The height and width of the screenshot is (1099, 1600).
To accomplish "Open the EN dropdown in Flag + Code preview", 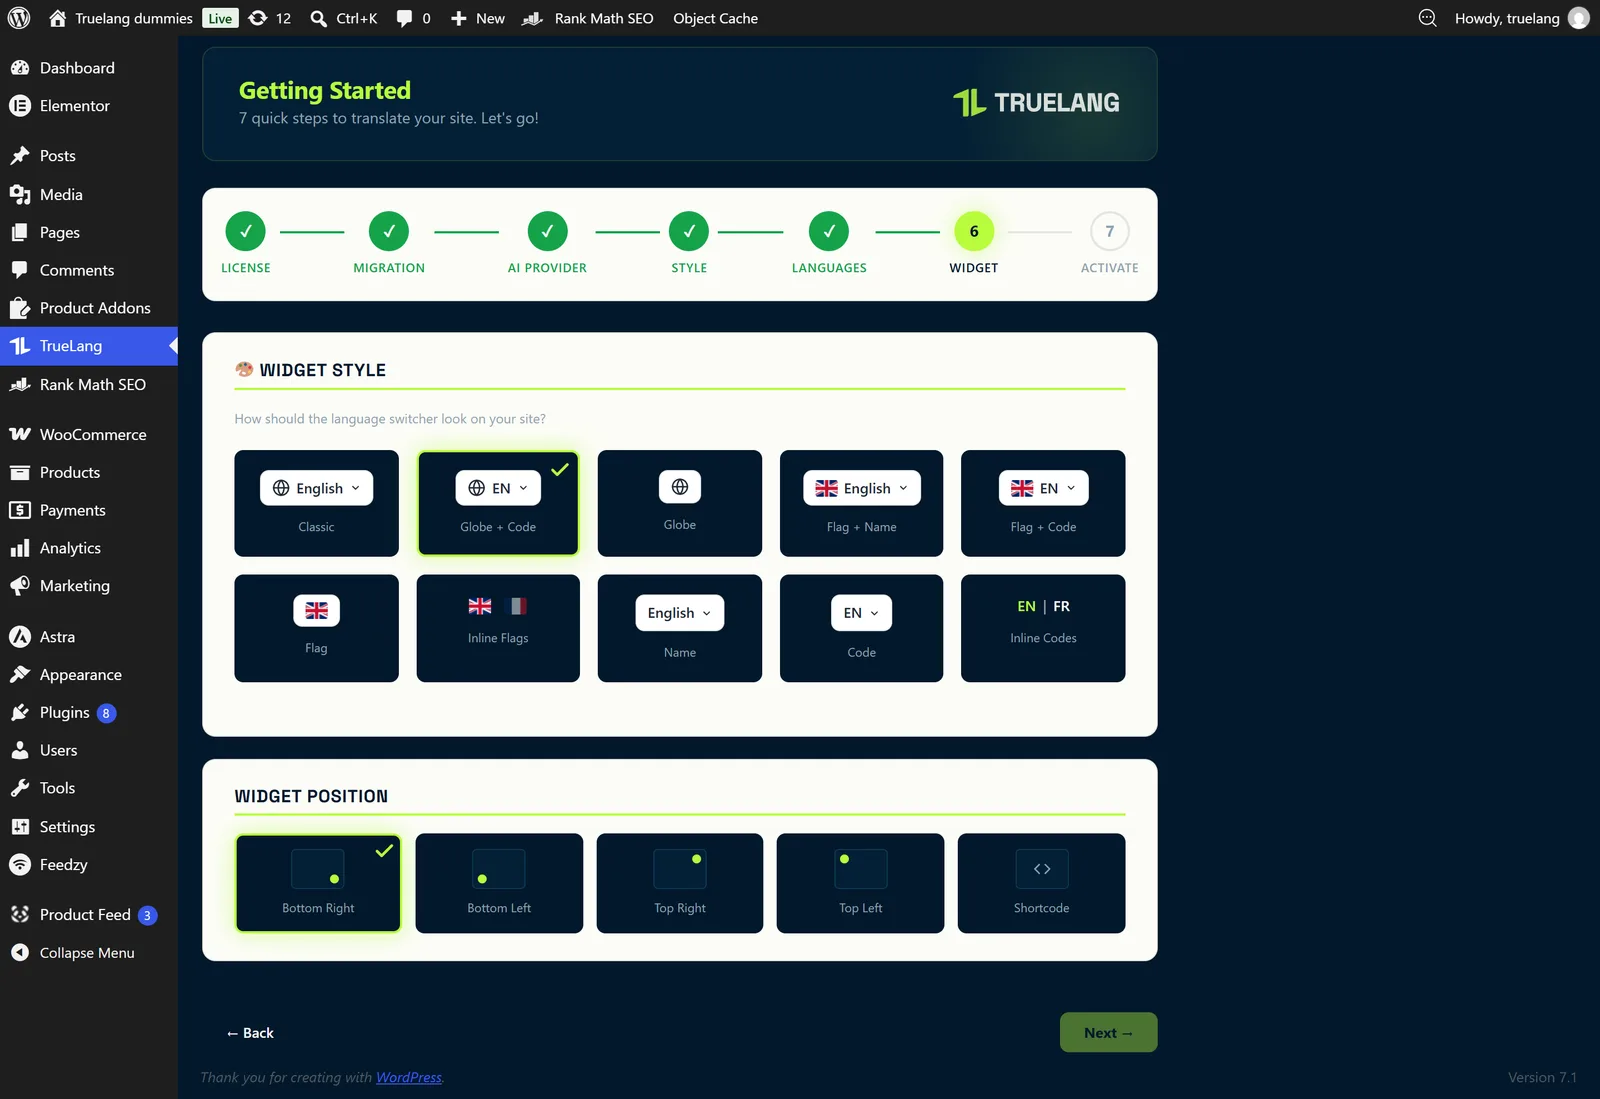I will [1043, 488].
